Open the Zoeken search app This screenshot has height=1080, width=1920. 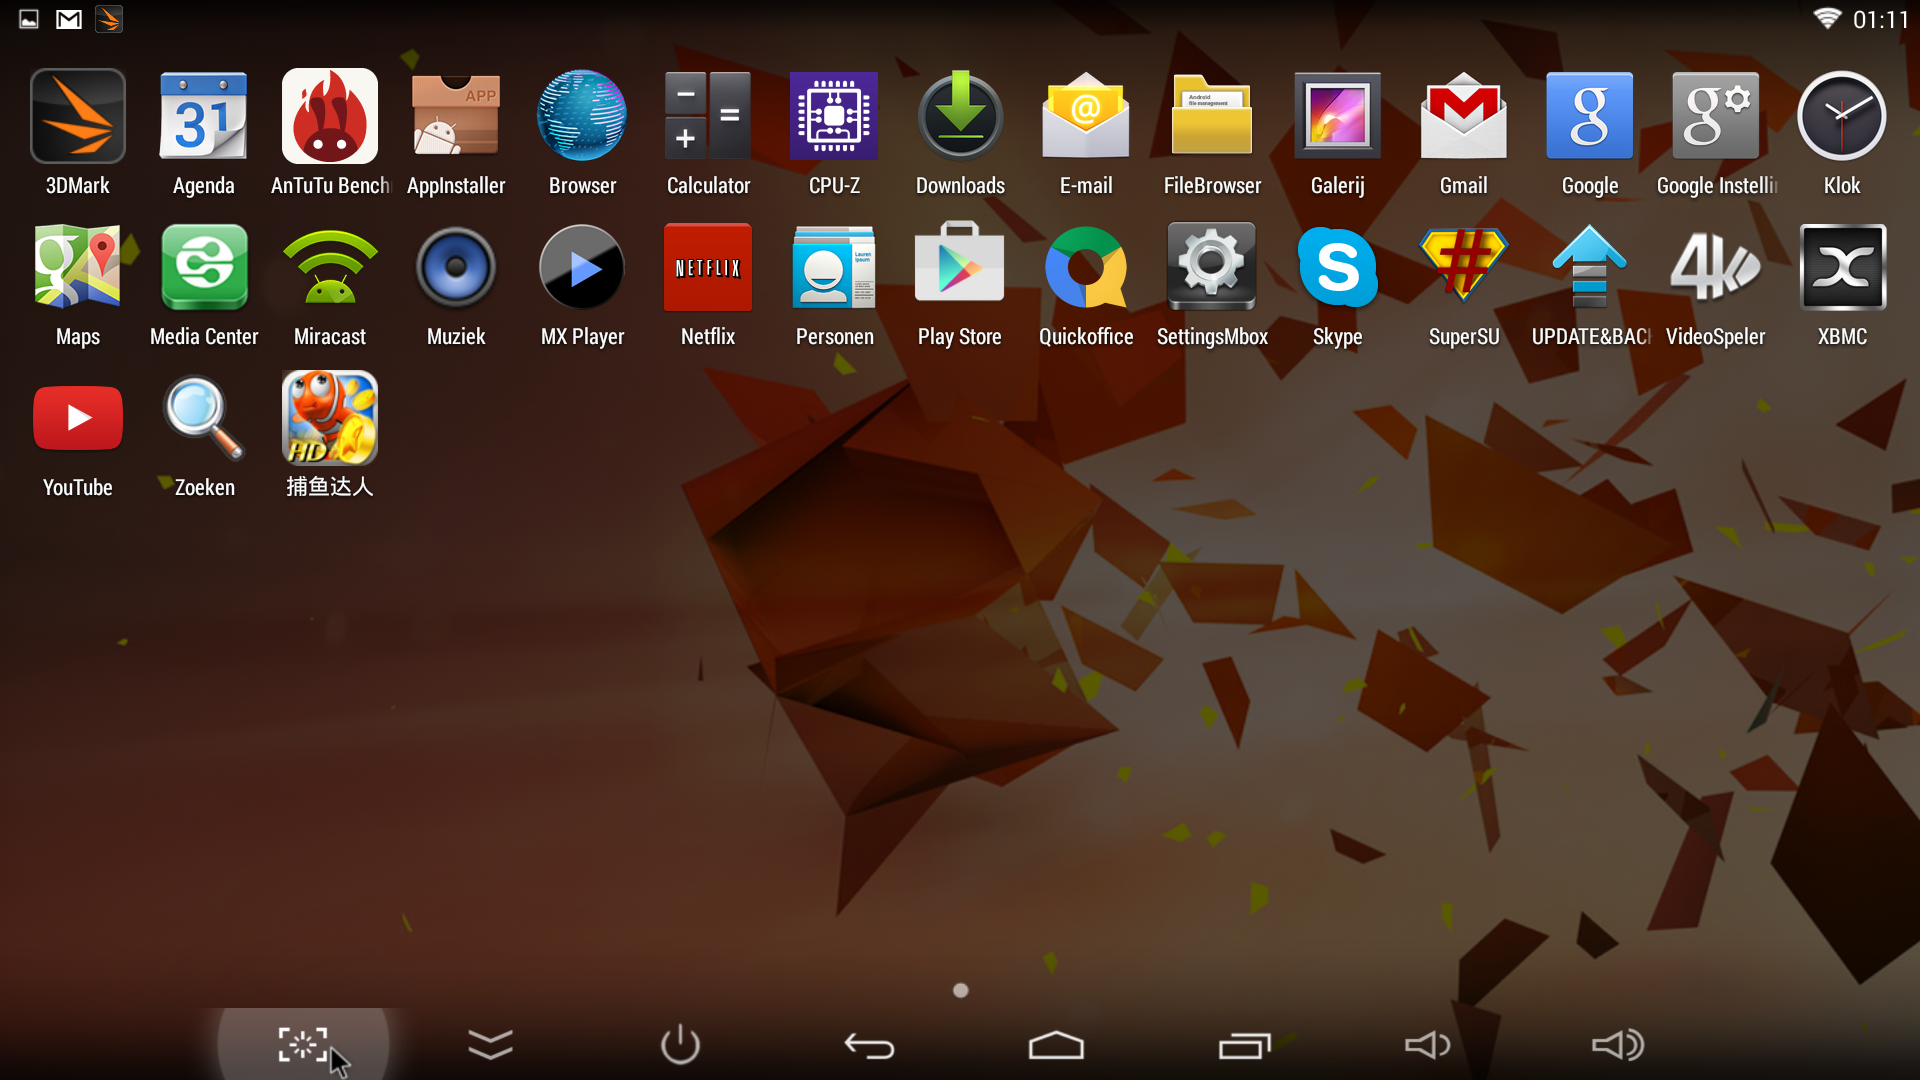coord(204,418)
